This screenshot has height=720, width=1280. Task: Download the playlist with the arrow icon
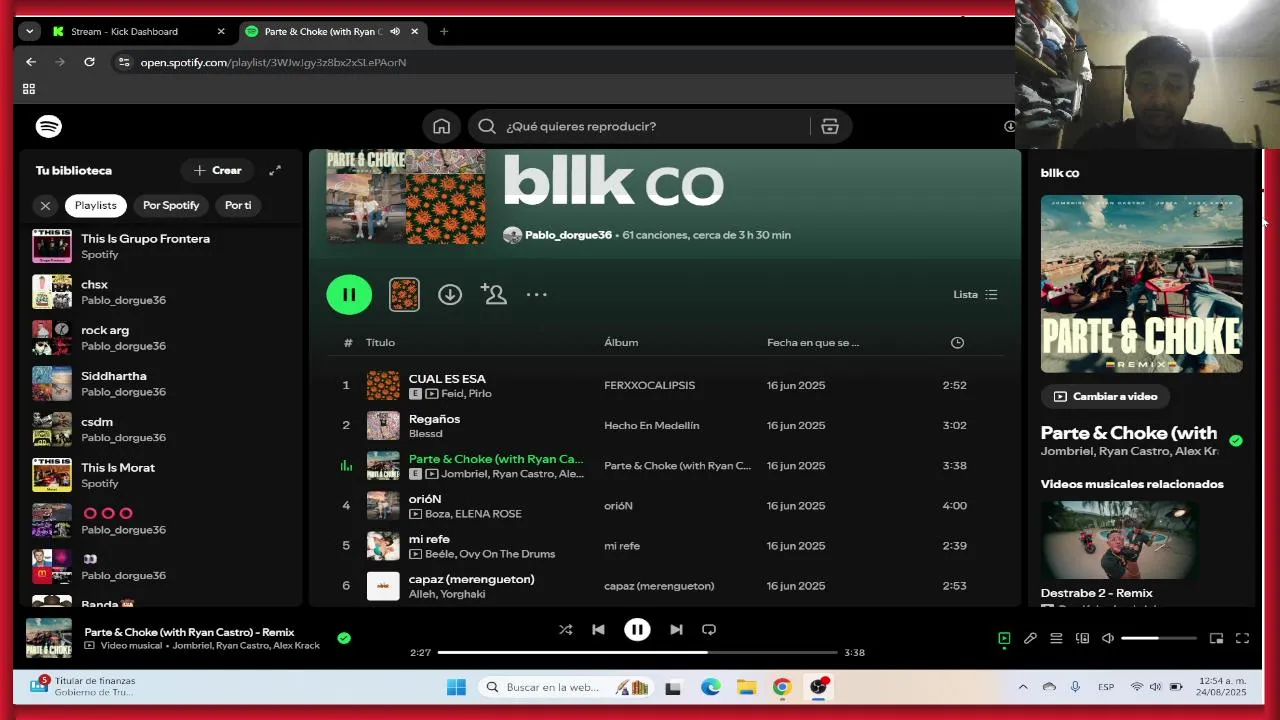tap(450, 294)
